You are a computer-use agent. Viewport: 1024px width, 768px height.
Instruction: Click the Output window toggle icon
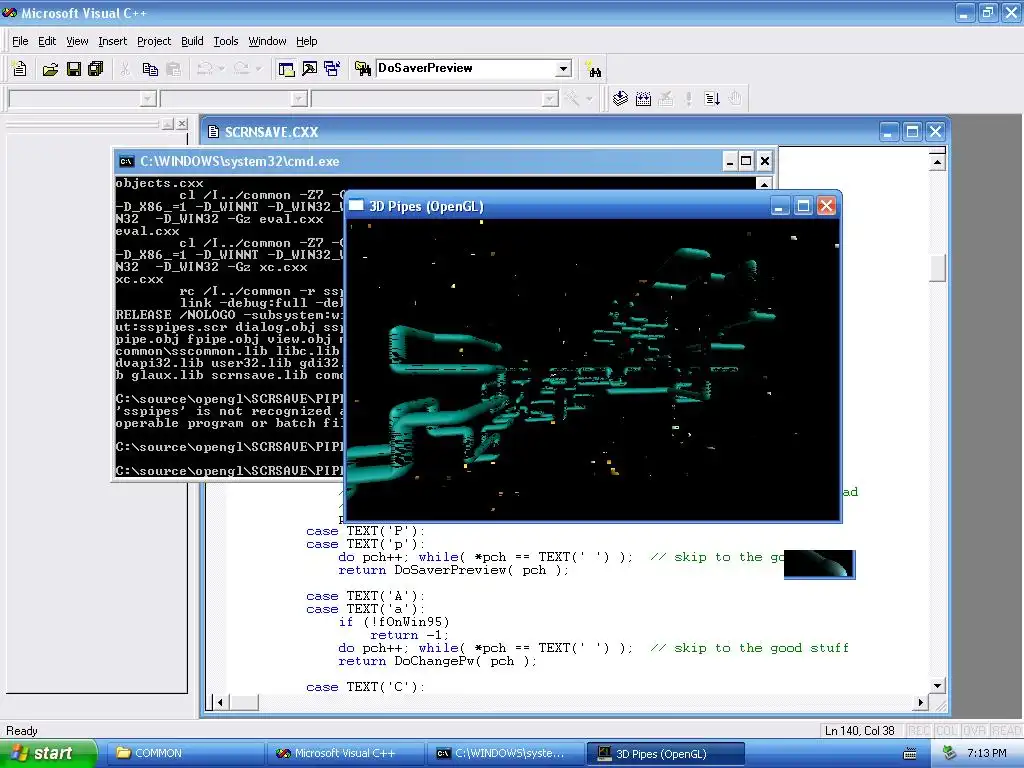tap(309, 69)
